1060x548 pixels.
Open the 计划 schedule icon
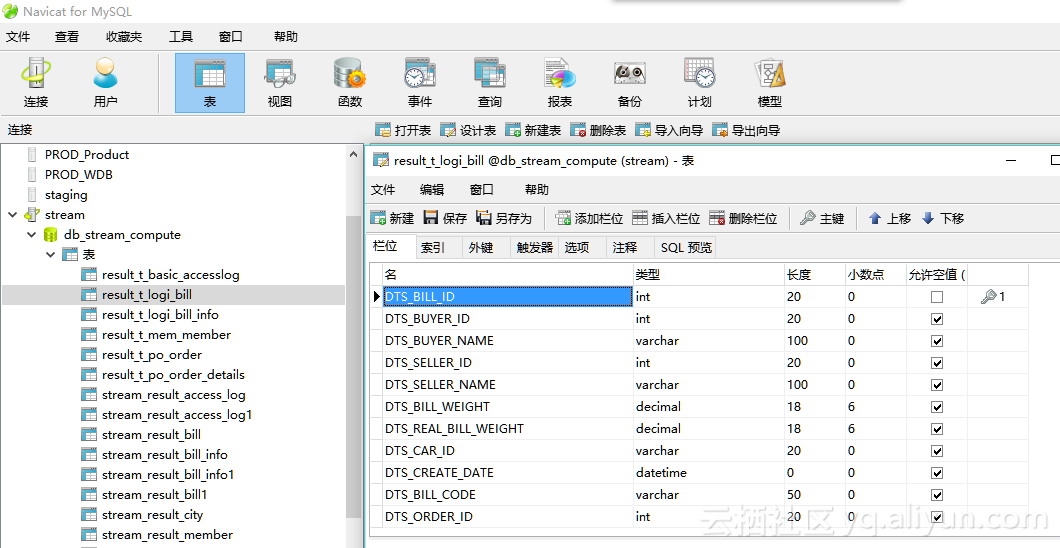click(700, 83)
